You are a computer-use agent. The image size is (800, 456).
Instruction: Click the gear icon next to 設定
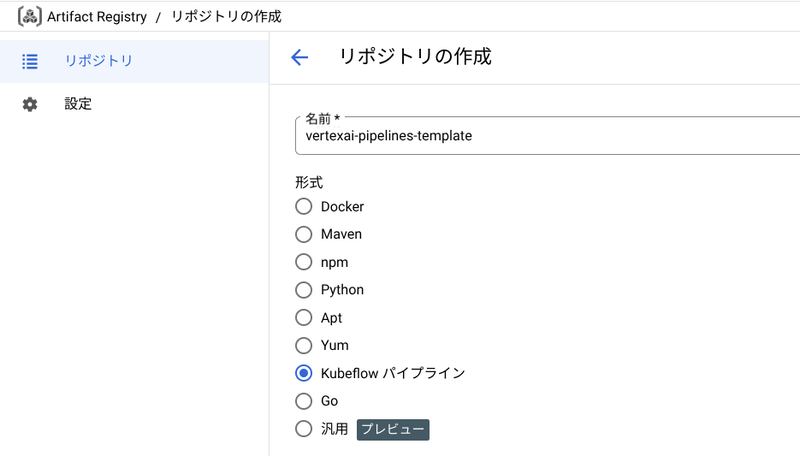pos(30,104)
